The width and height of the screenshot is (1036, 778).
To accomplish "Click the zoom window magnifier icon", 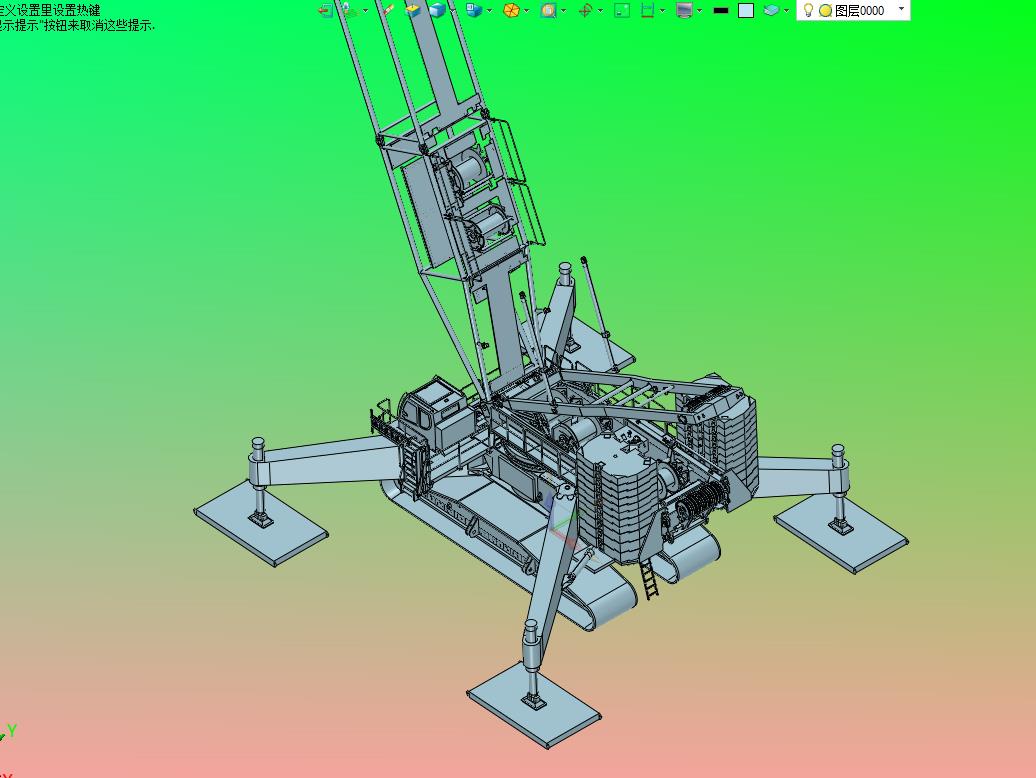I will [548, 10].
